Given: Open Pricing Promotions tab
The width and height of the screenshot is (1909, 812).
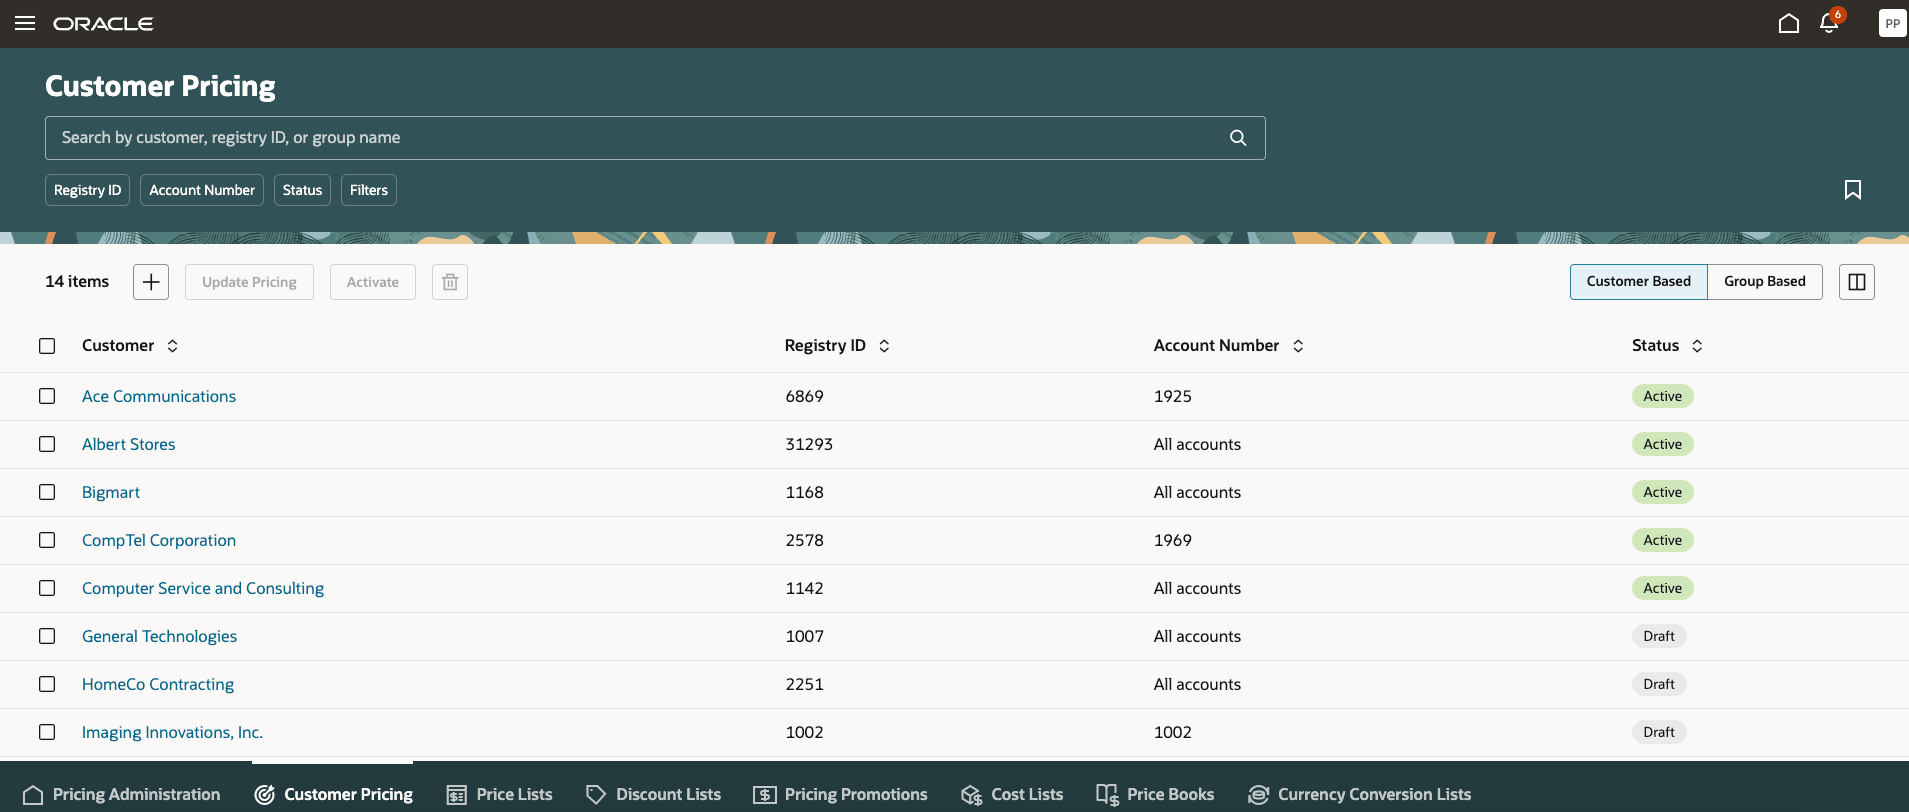Looking at the screenshot, I should point(840,794).
